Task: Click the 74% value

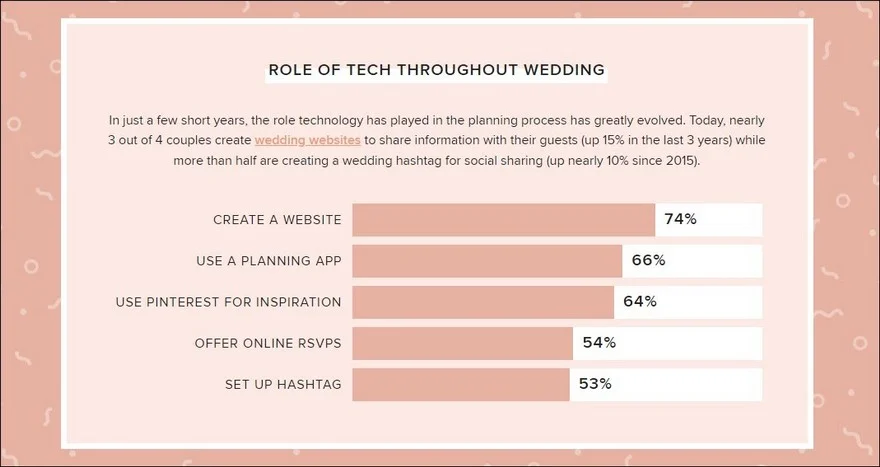Action: point(680,220)
